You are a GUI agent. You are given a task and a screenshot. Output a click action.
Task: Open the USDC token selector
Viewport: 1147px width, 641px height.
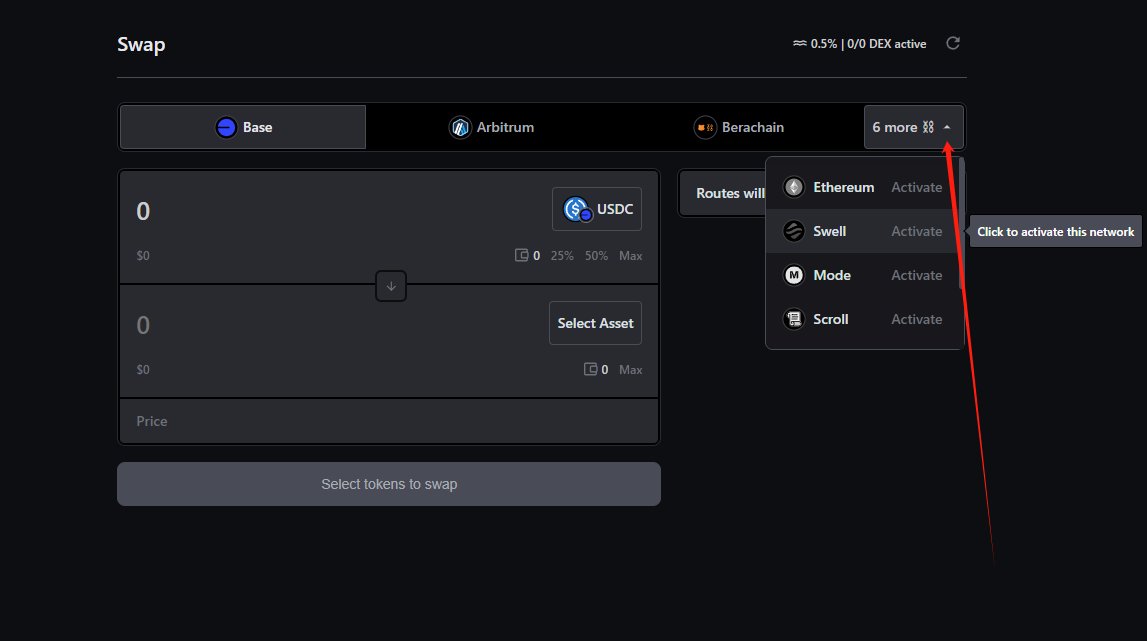pos(597,209)
